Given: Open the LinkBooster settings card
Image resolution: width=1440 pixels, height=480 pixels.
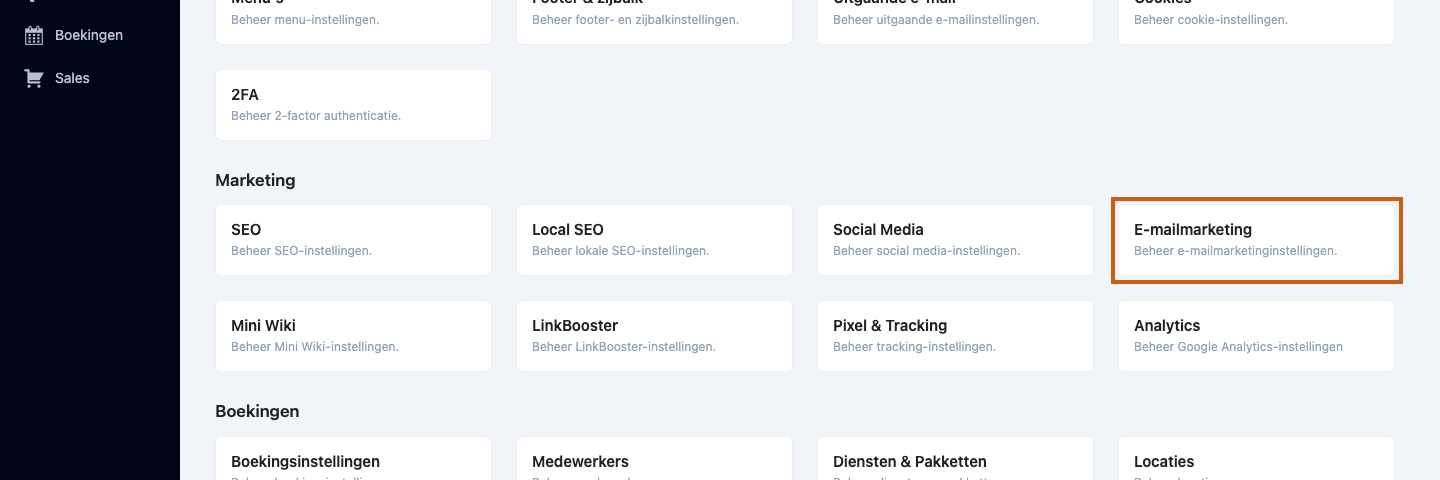Looking at the screenshot, I should point(654,336).
